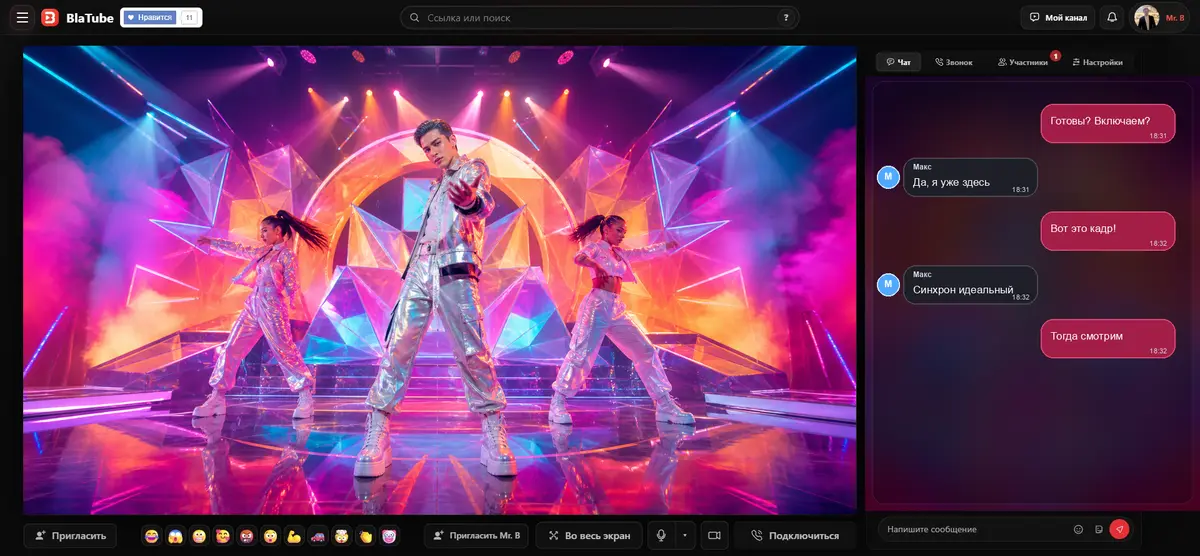
Task: Send the heart-eyes emoji reaction
Action: tap(223, 536)
